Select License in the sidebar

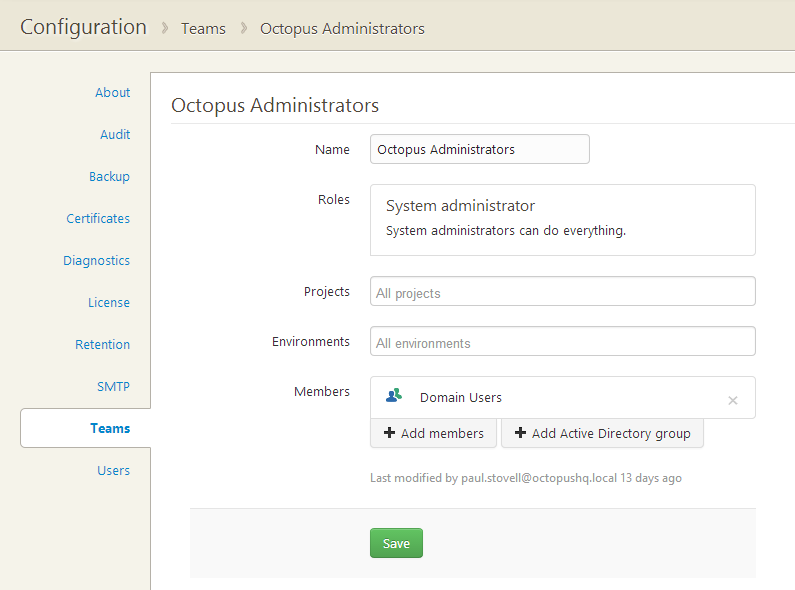pos(108,302)
